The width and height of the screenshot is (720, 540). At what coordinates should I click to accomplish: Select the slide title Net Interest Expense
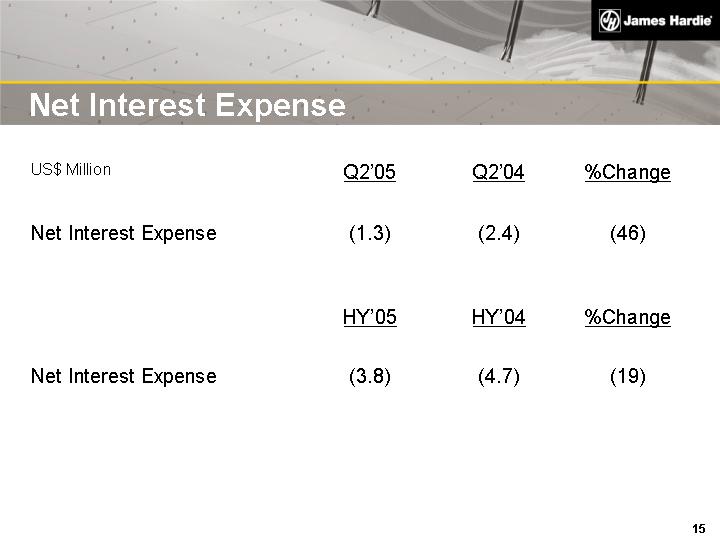[x=188, y=105]
